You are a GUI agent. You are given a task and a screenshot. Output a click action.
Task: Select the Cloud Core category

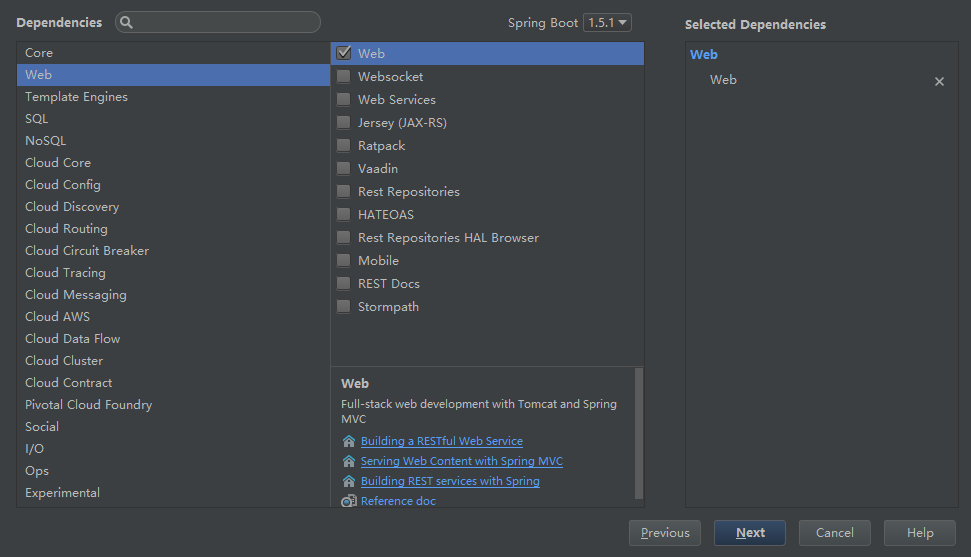pos(173,162)
